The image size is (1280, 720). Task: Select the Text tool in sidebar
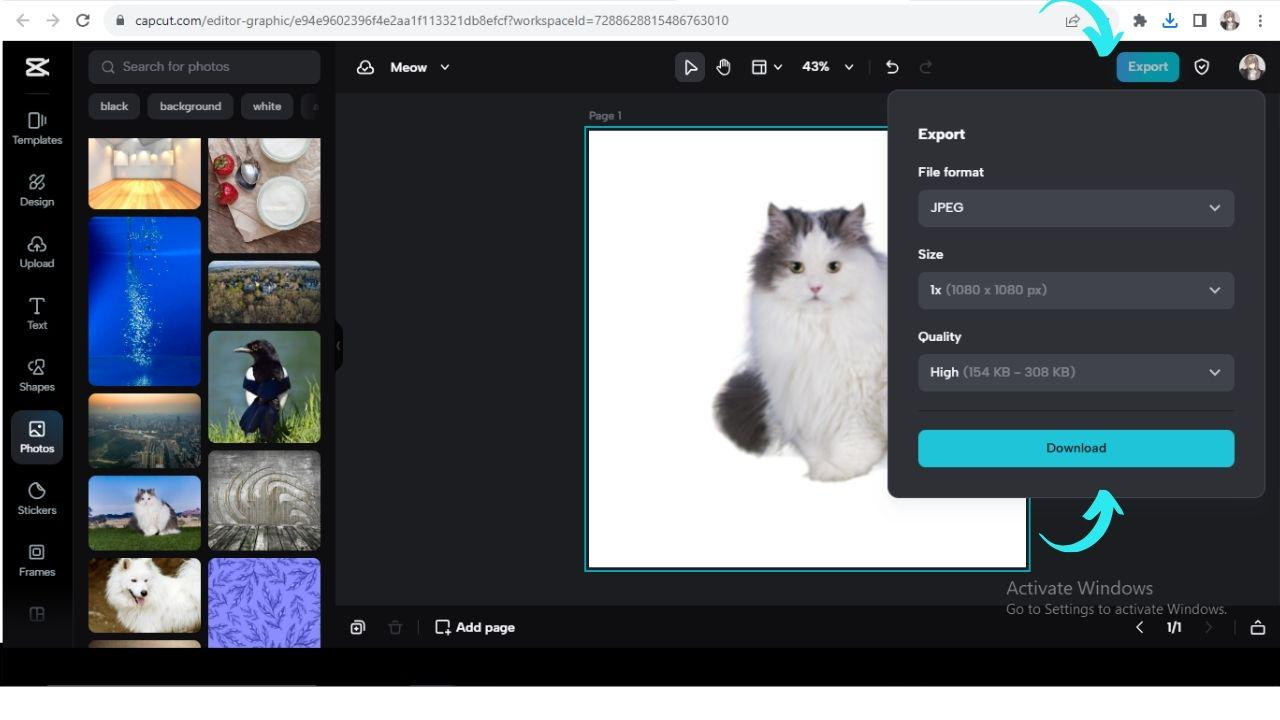pyautogui.click(x=37, y=314)
